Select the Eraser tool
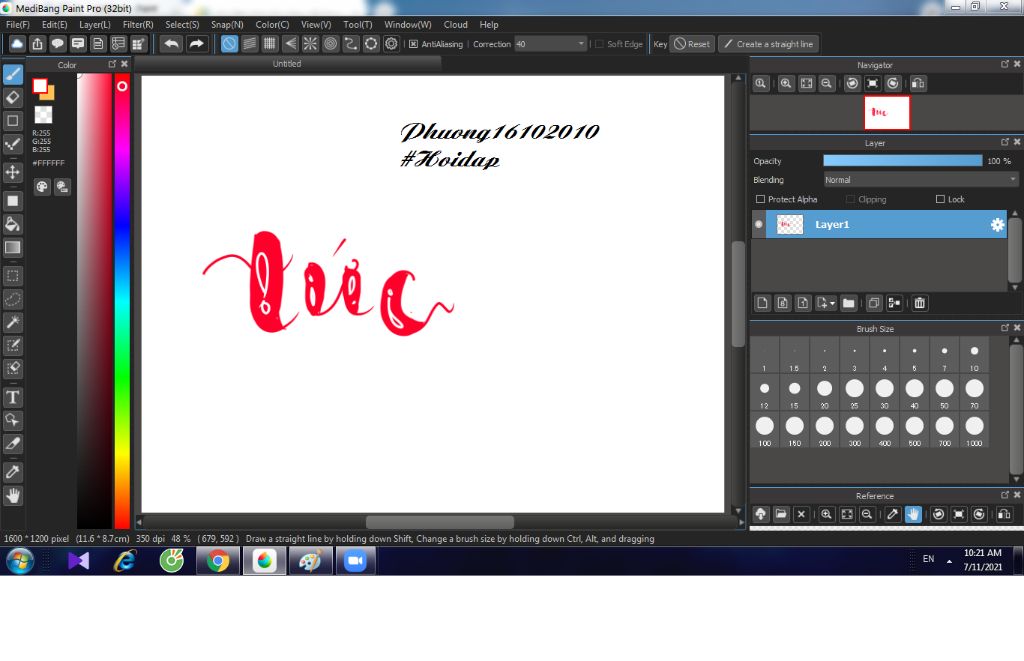 [12, 98]
